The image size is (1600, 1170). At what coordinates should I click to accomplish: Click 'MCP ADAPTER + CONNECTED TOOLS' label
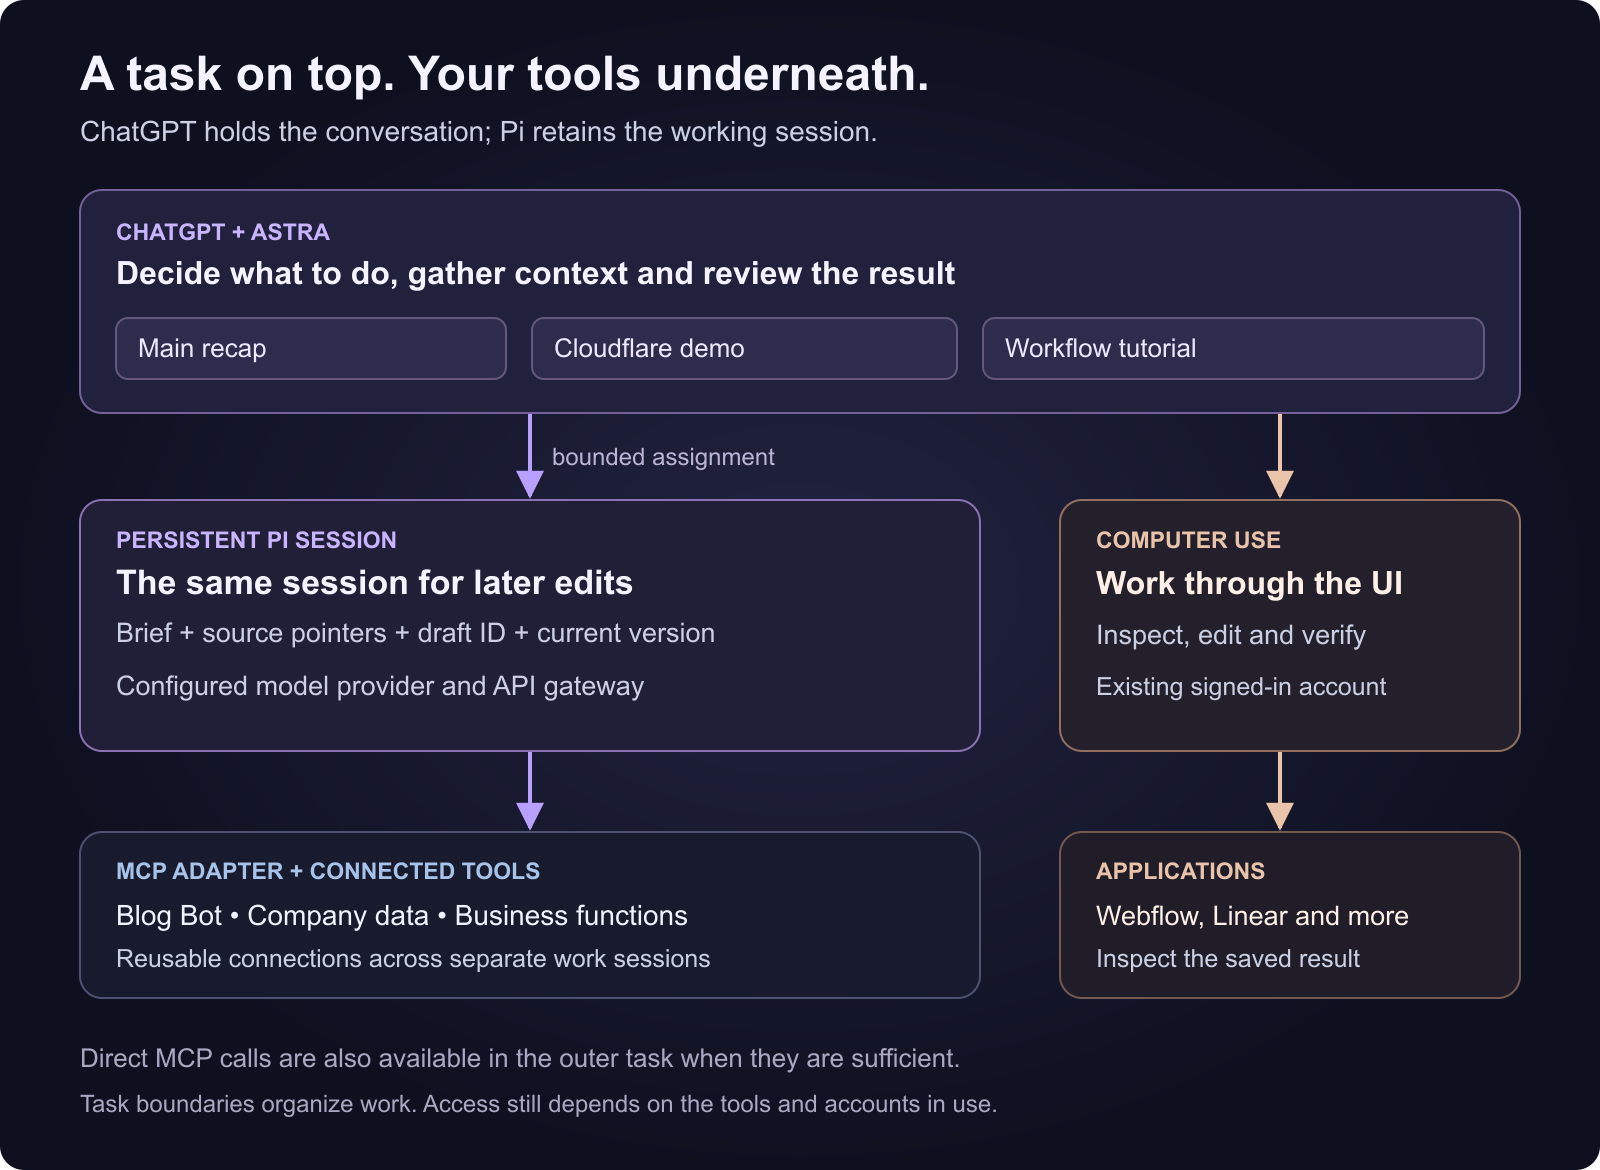[328, 871]
